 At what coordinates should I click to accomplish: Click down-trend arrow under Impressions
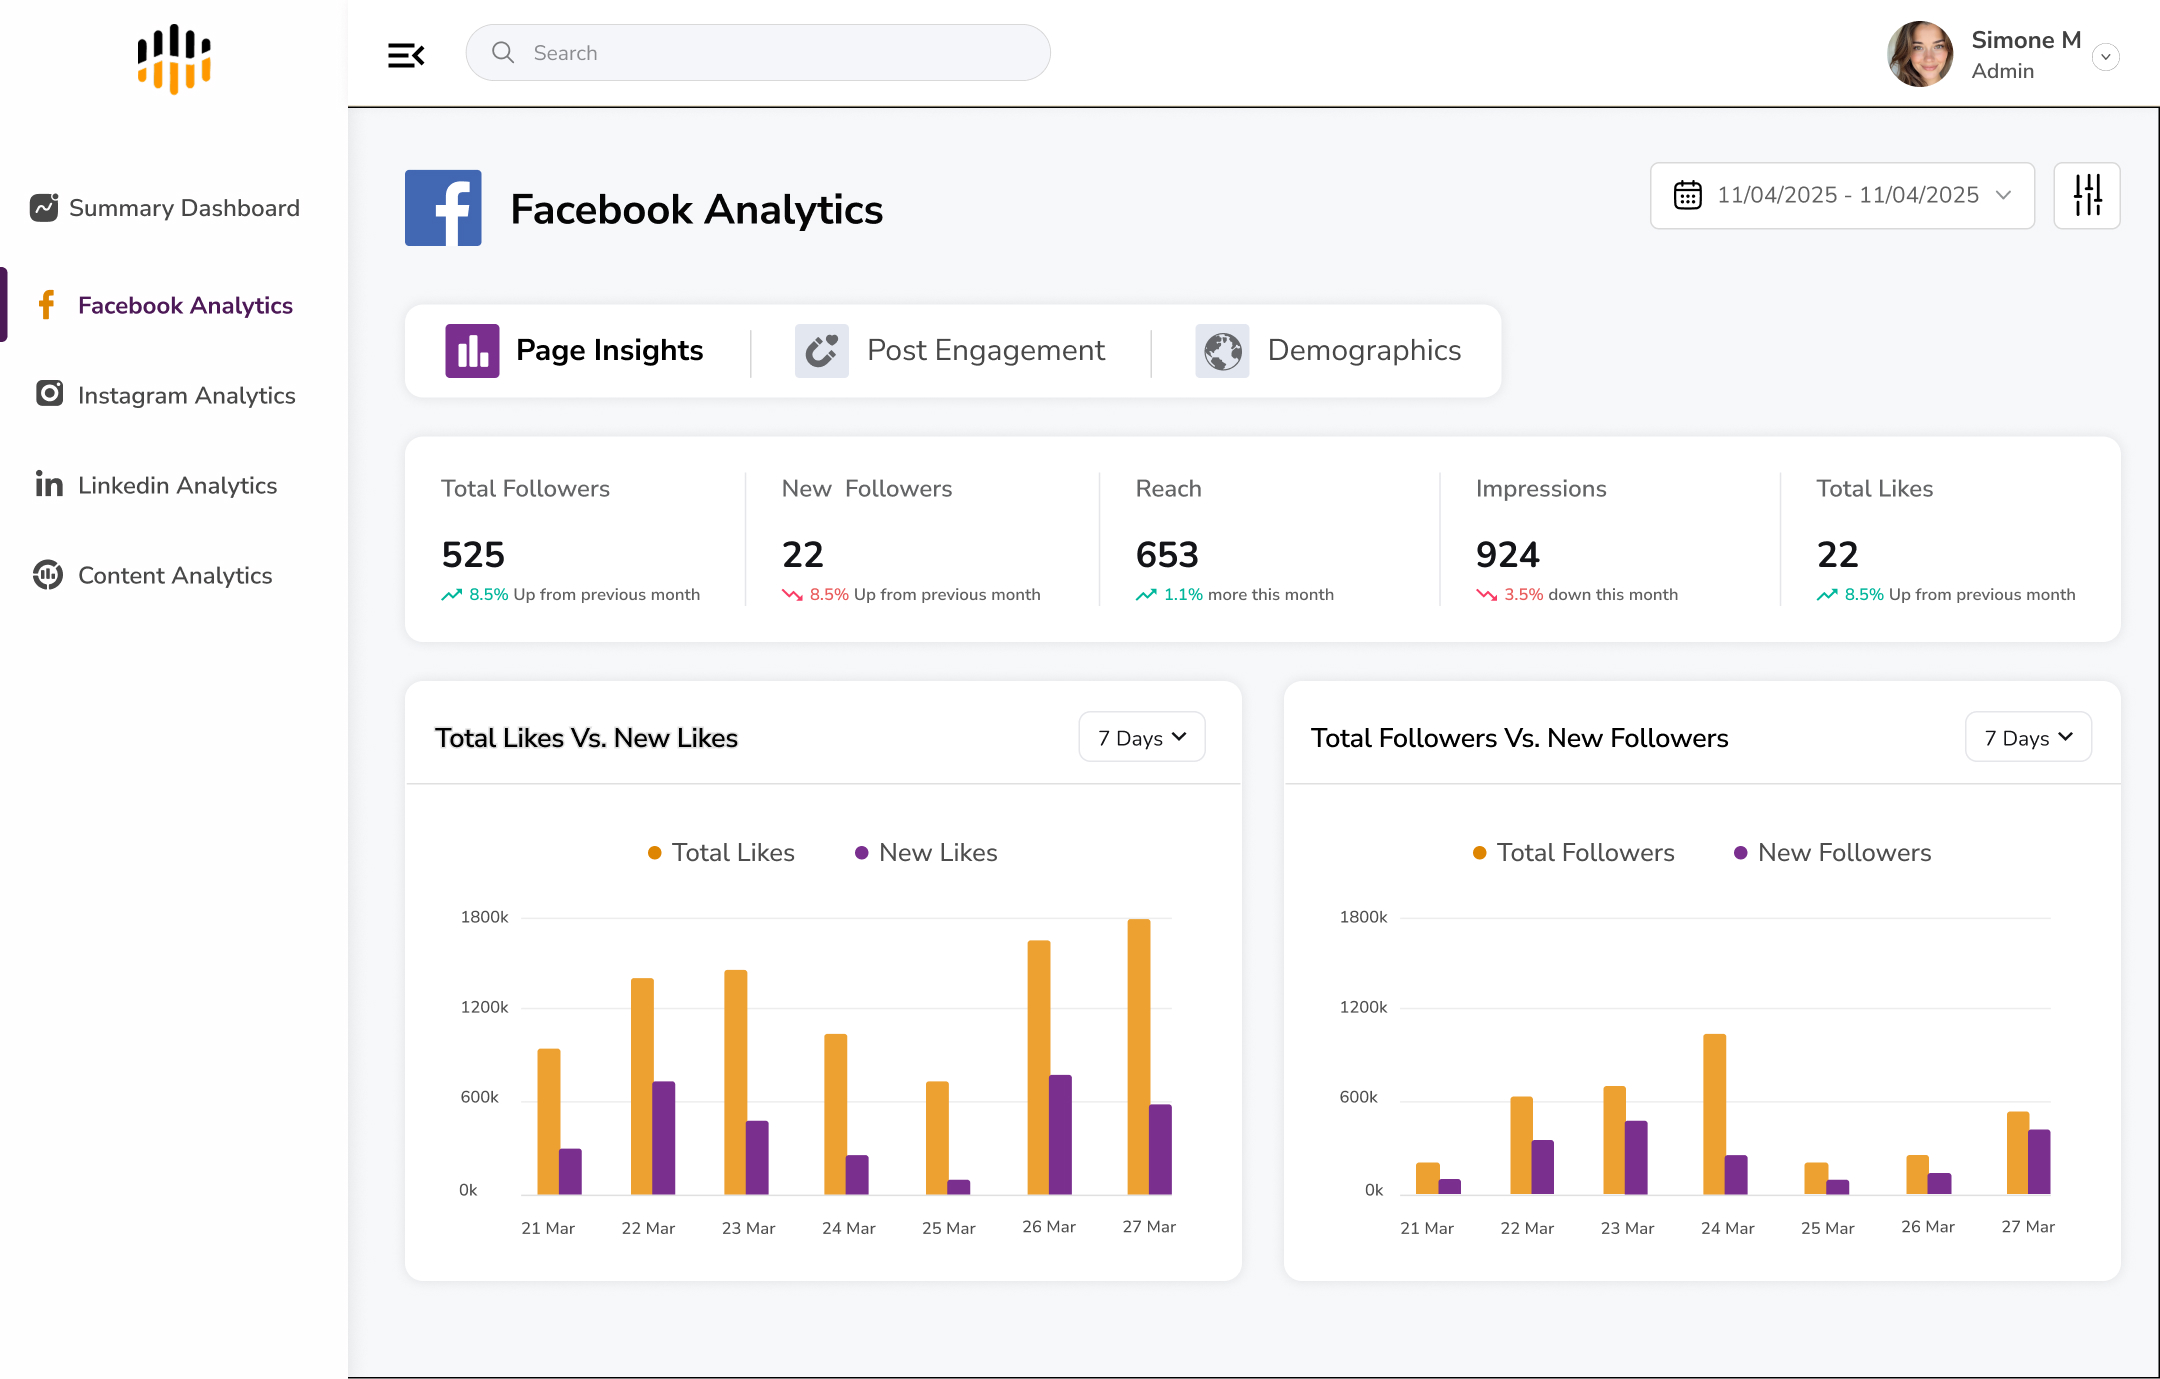click(1487, 594)
